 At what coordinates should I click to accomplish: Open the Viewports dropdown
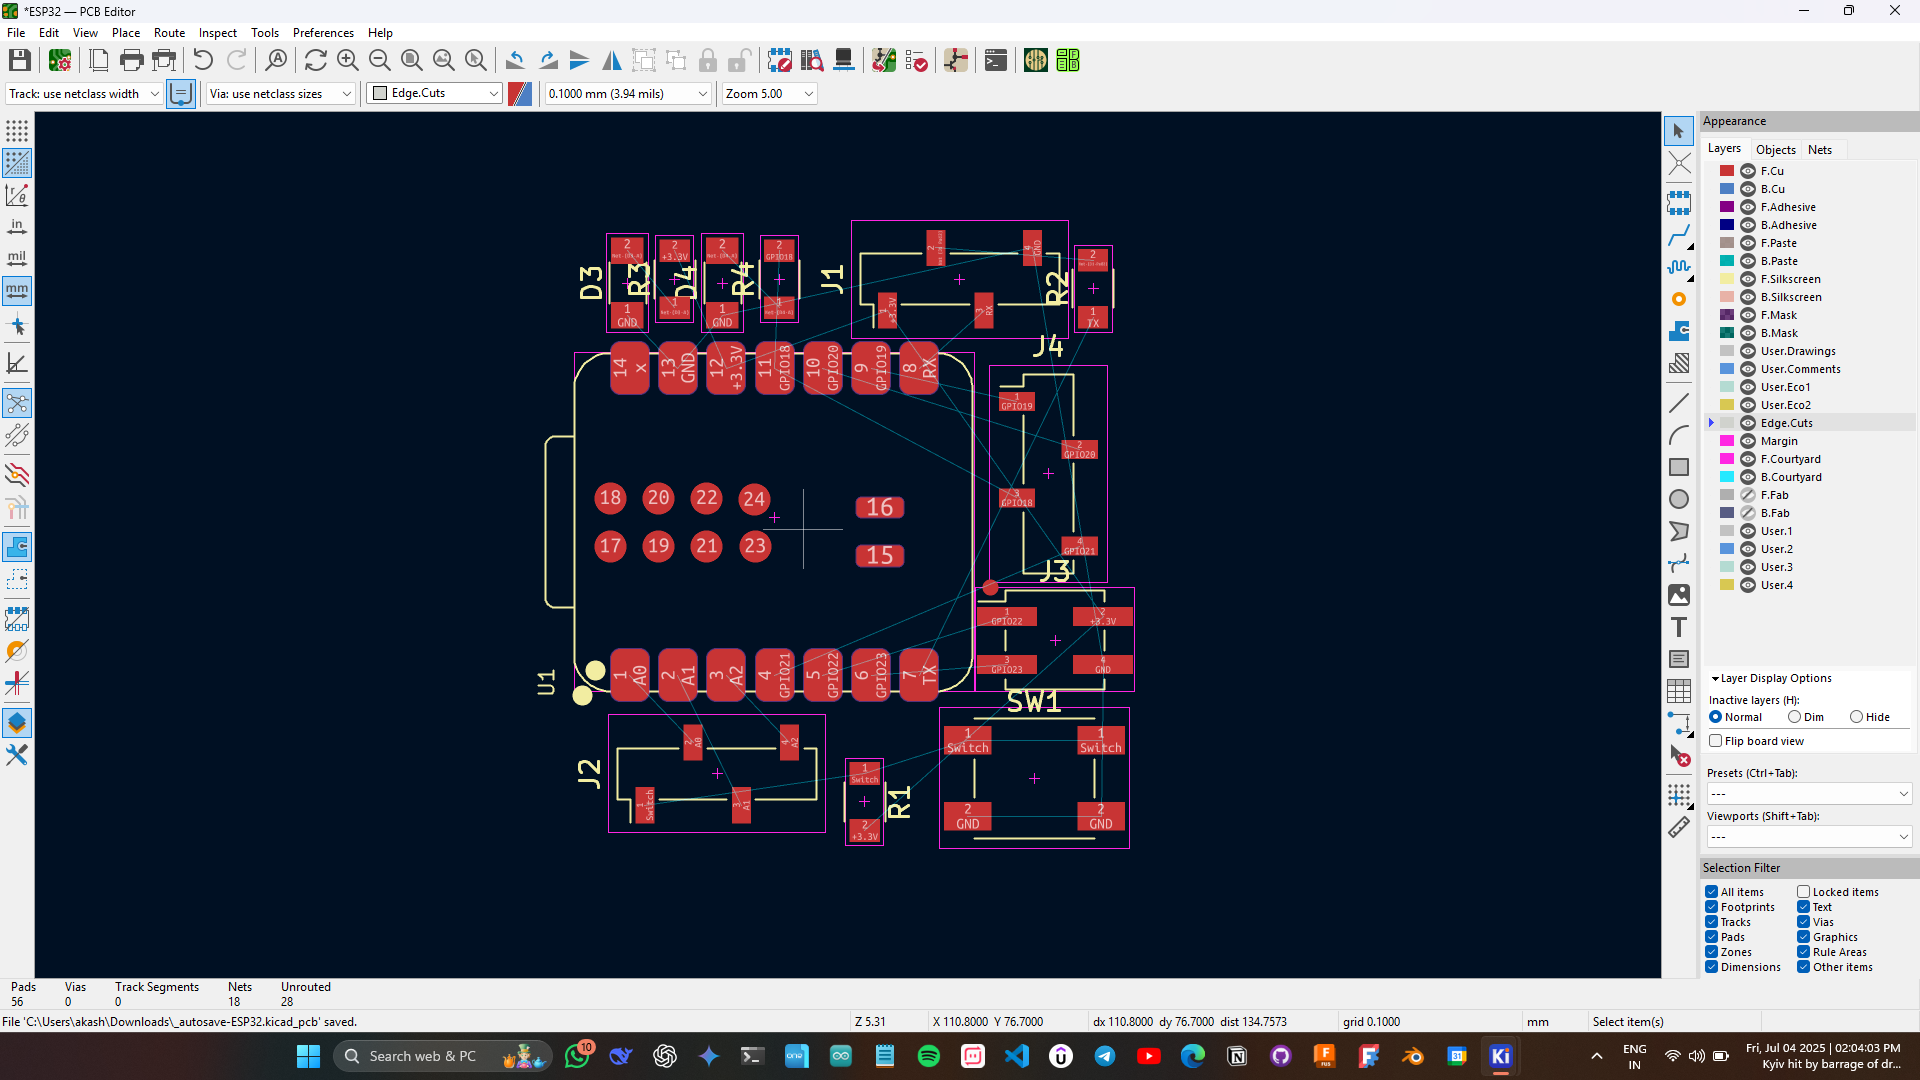click(1809, 837)
